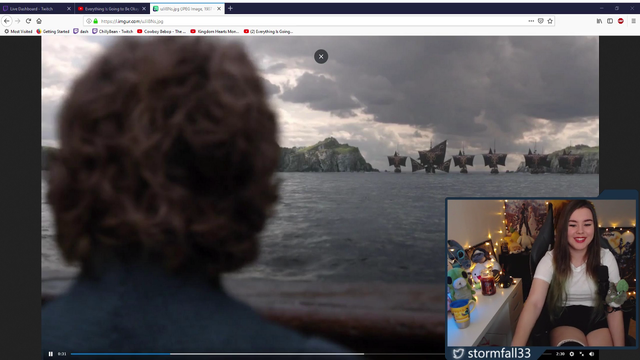640x360 pixels.
Task: Open the red adblock extension icon
Action: pyautogui.click(x=620, y=21)
